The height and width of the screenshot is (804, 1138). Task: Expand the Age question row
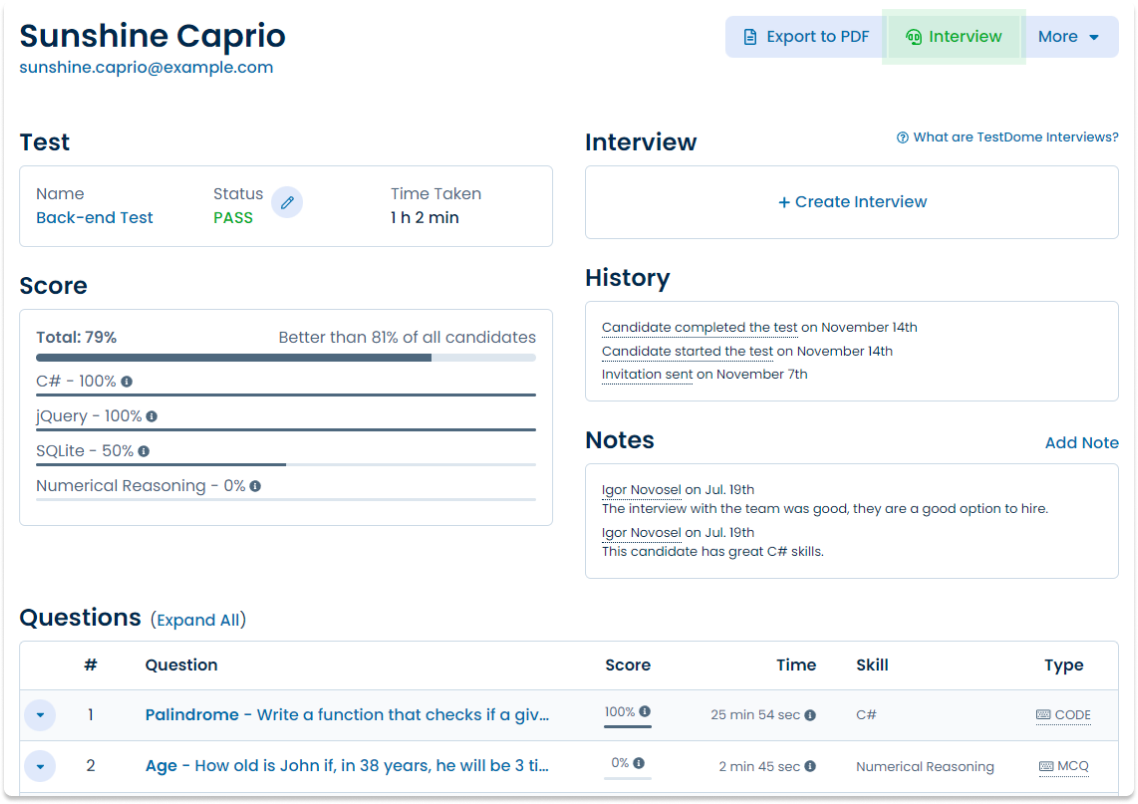click(40, 766)
